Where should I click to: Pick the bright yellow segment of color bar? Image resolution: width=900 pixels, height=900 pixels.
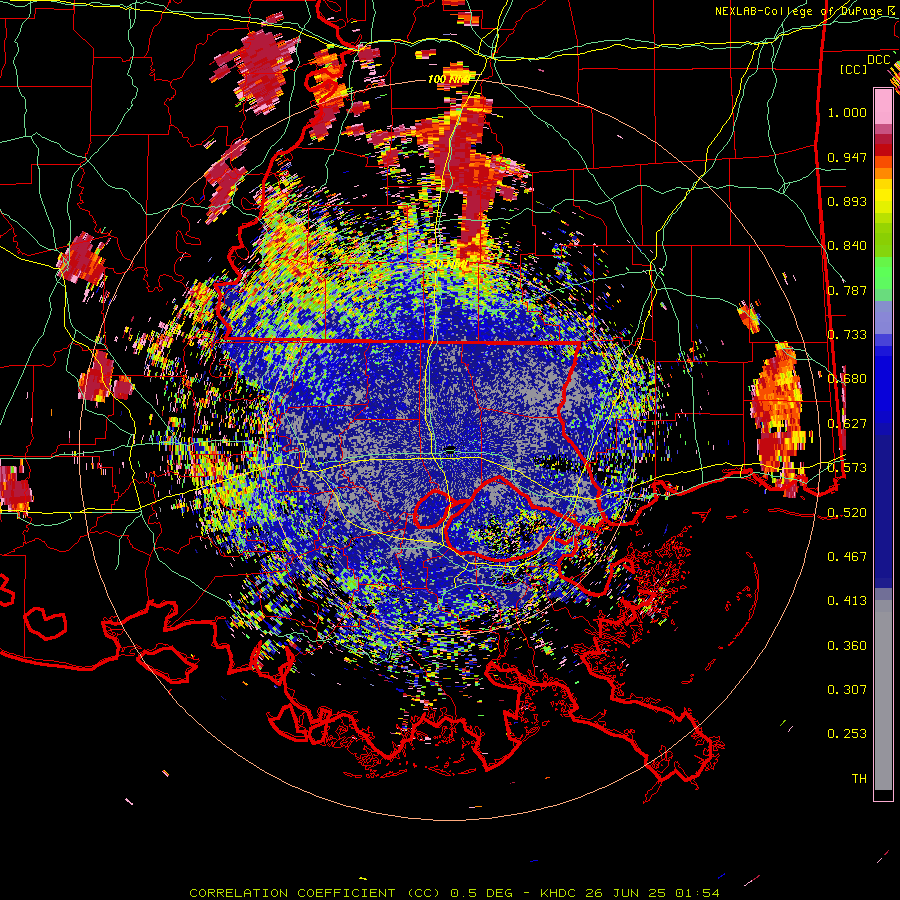pos(883,197)
